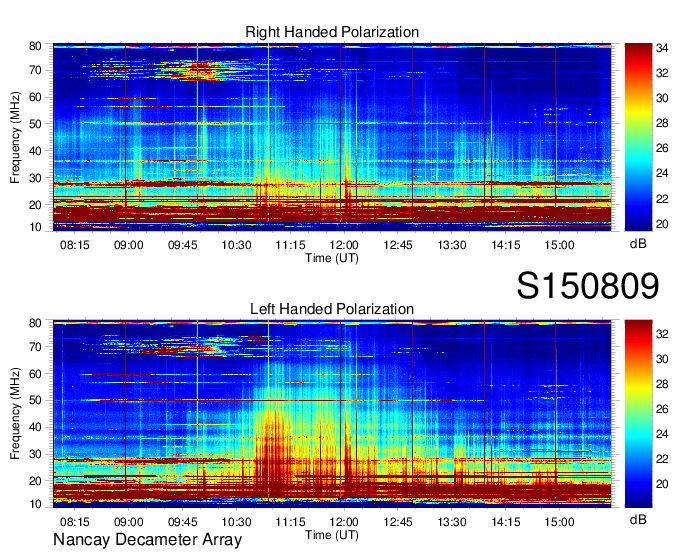Image resolution: width=680 pixels, height=552 pixels.
Task: Click the 32 value on Left Handed color bar
Action: (x=662, y=334)
